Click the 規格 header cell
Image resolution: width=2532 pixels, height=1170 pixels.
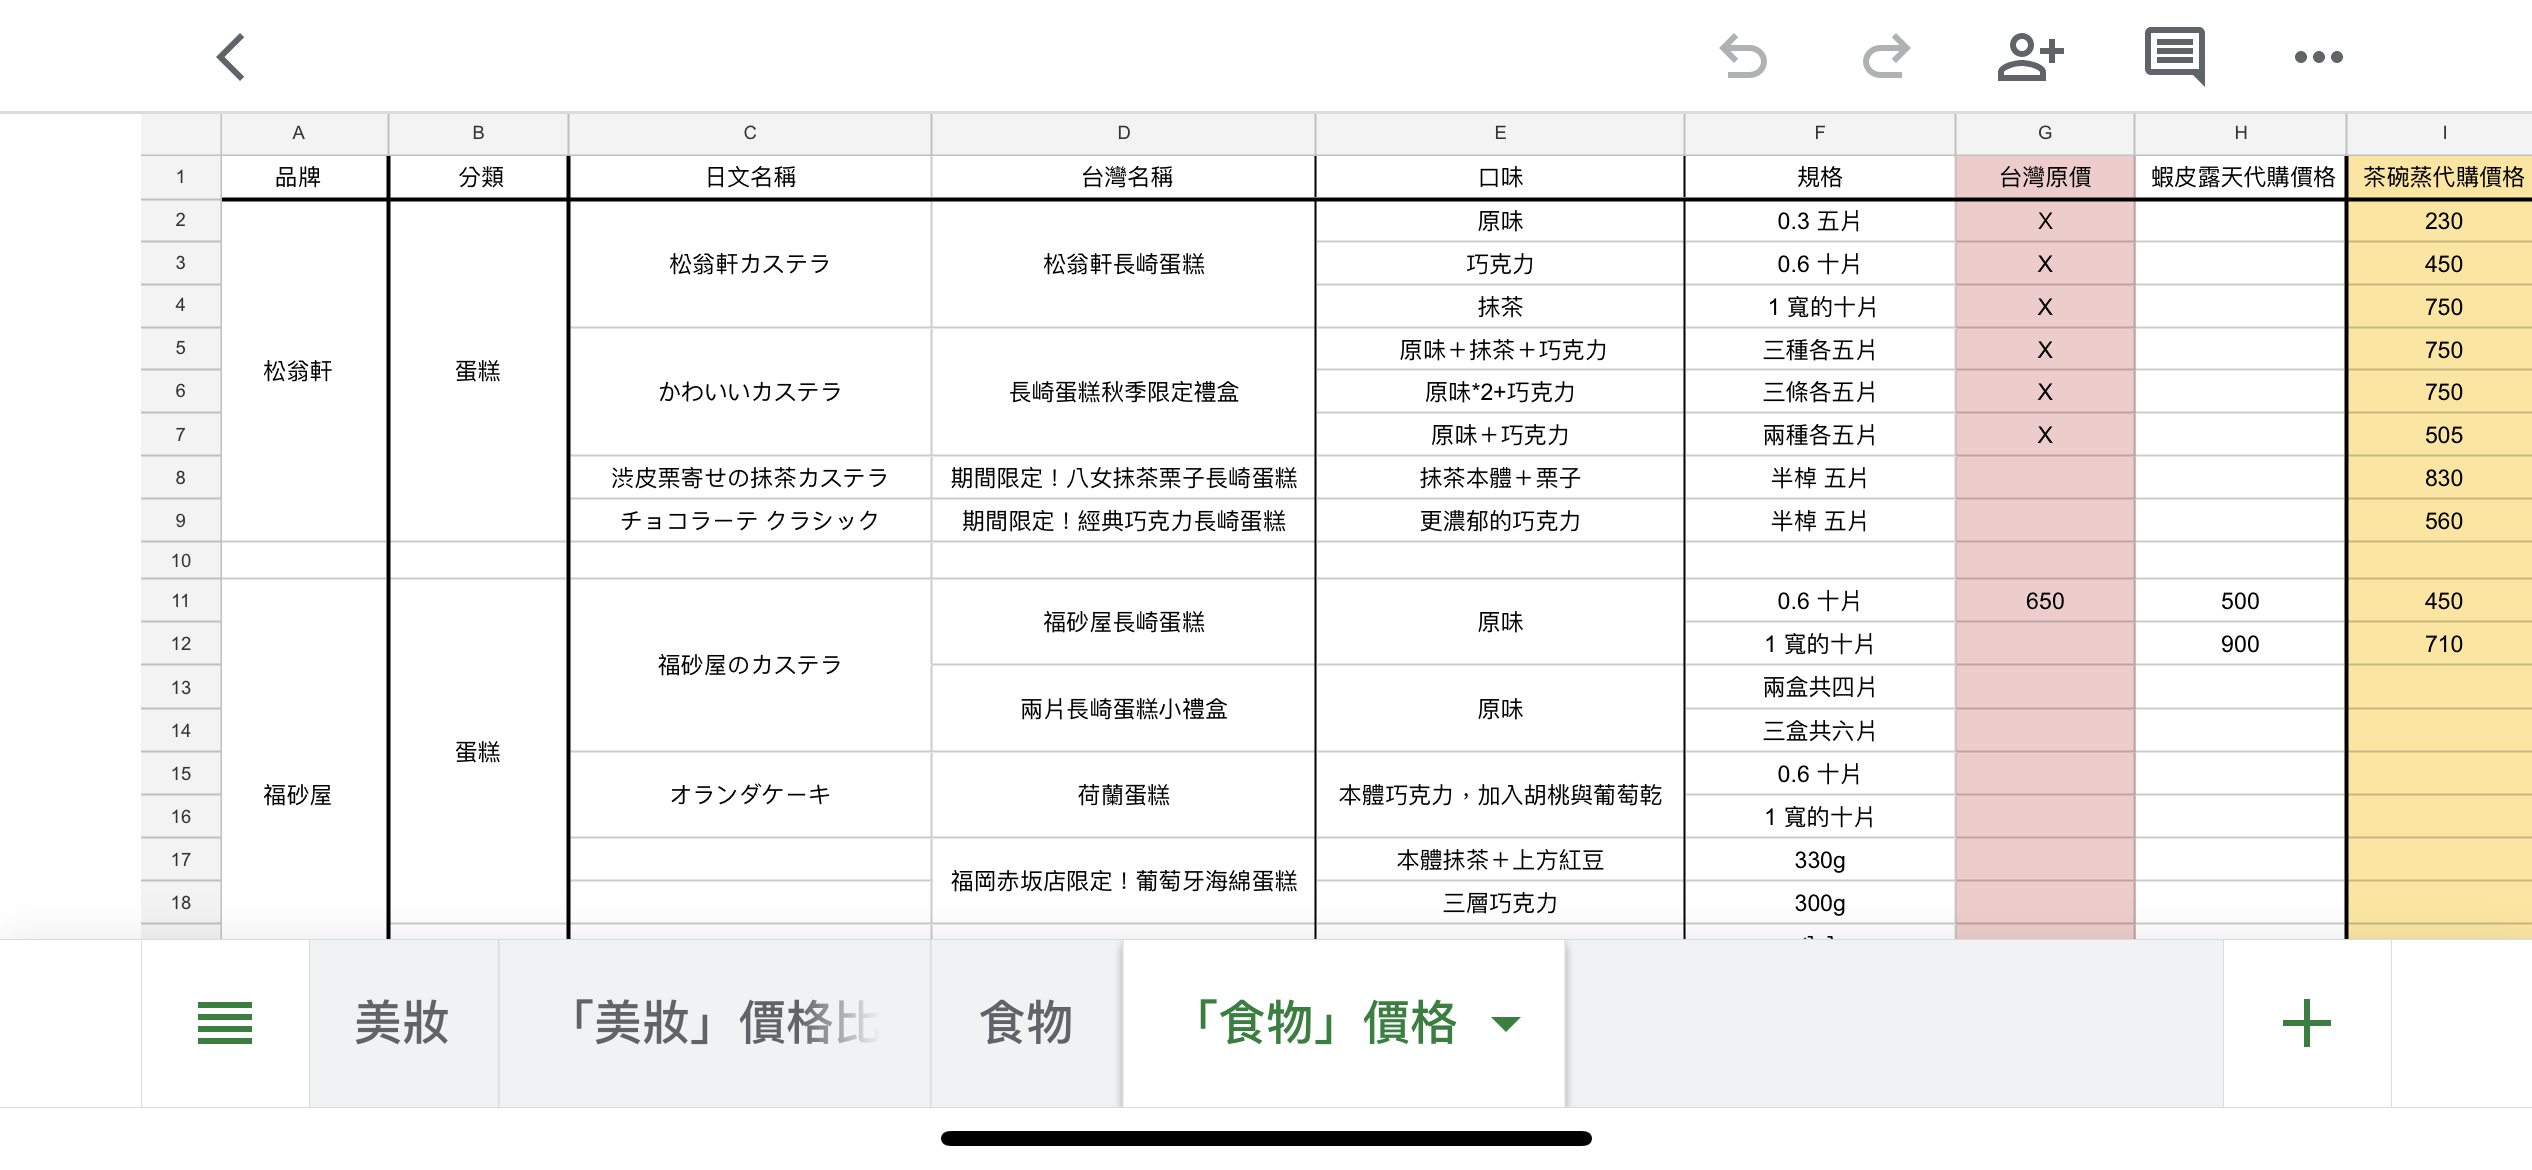pos(1820,177)
